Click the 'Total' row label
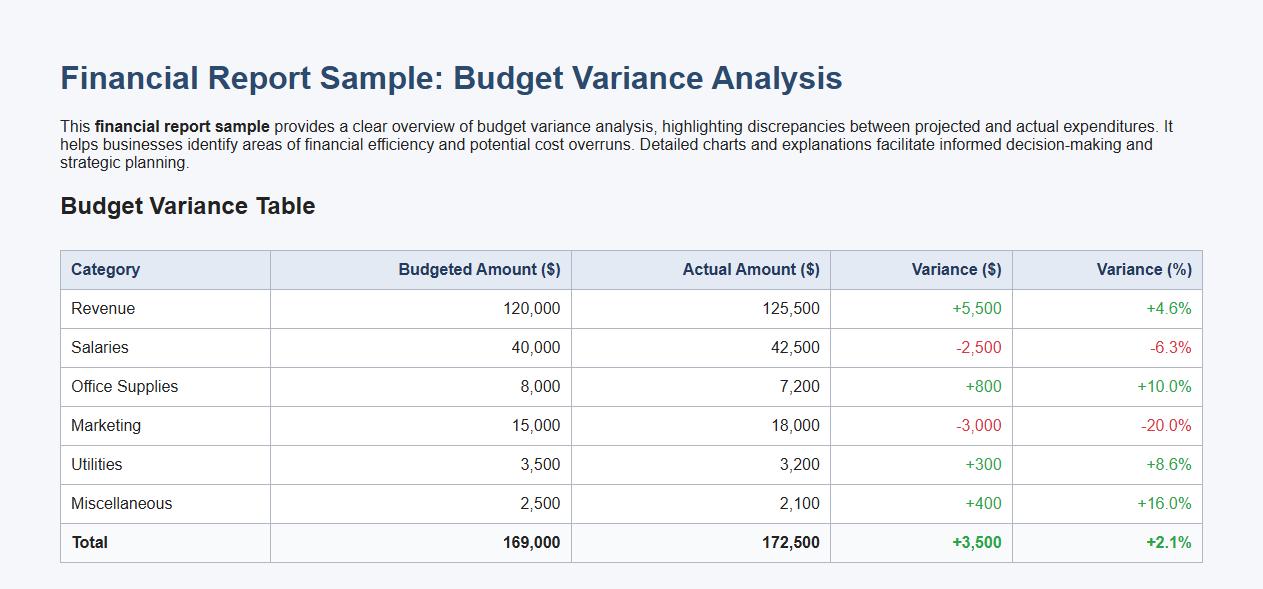This screenshot has height=589, width=1263. point(89,542)
